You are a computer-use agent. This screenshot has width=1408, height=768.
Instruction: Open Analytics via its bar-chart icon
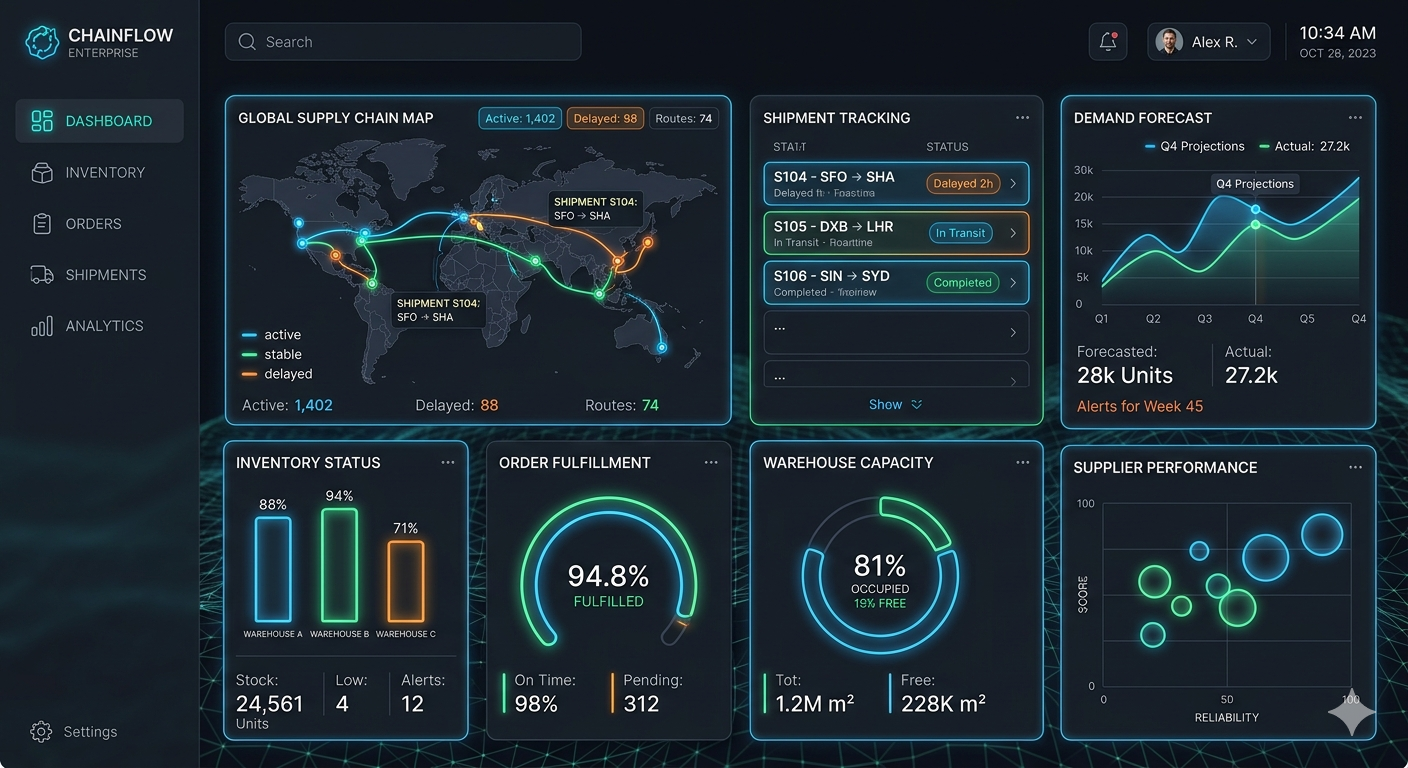click(x=41, y=325)
